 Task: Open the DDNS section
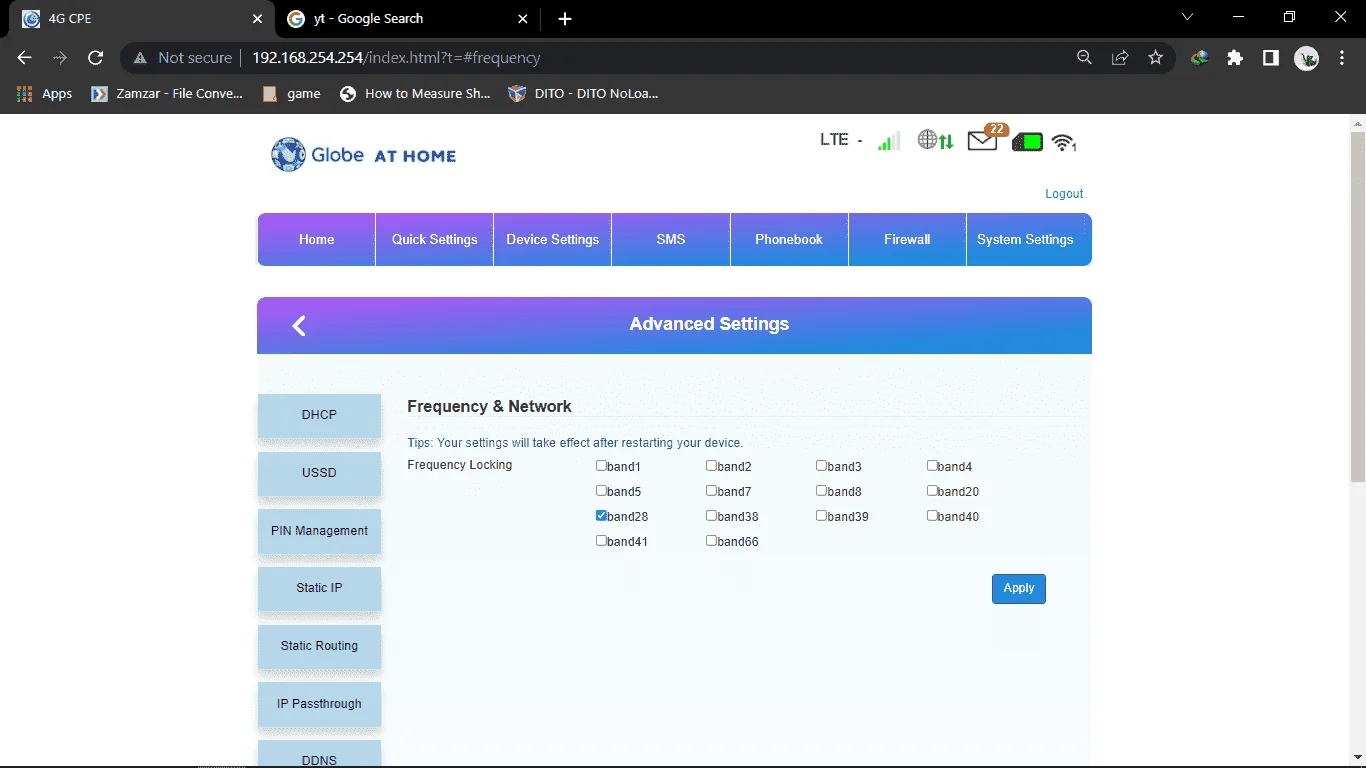[x=319, y=755]
